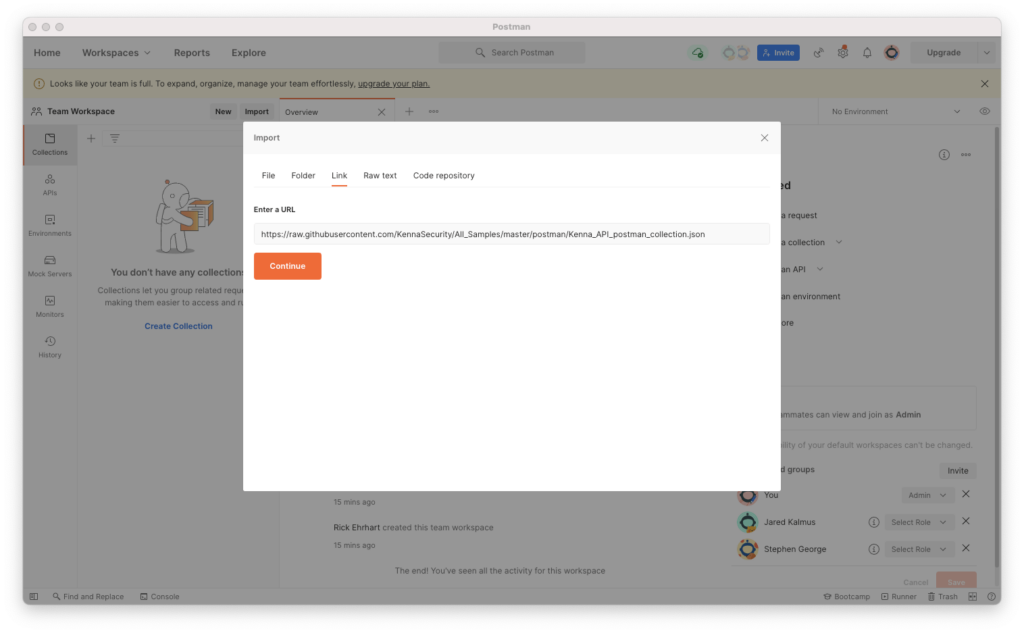Open the Monitors sidebar panel
The height and width of the screenshot is (633, 1024).
(x=49, y=305)
